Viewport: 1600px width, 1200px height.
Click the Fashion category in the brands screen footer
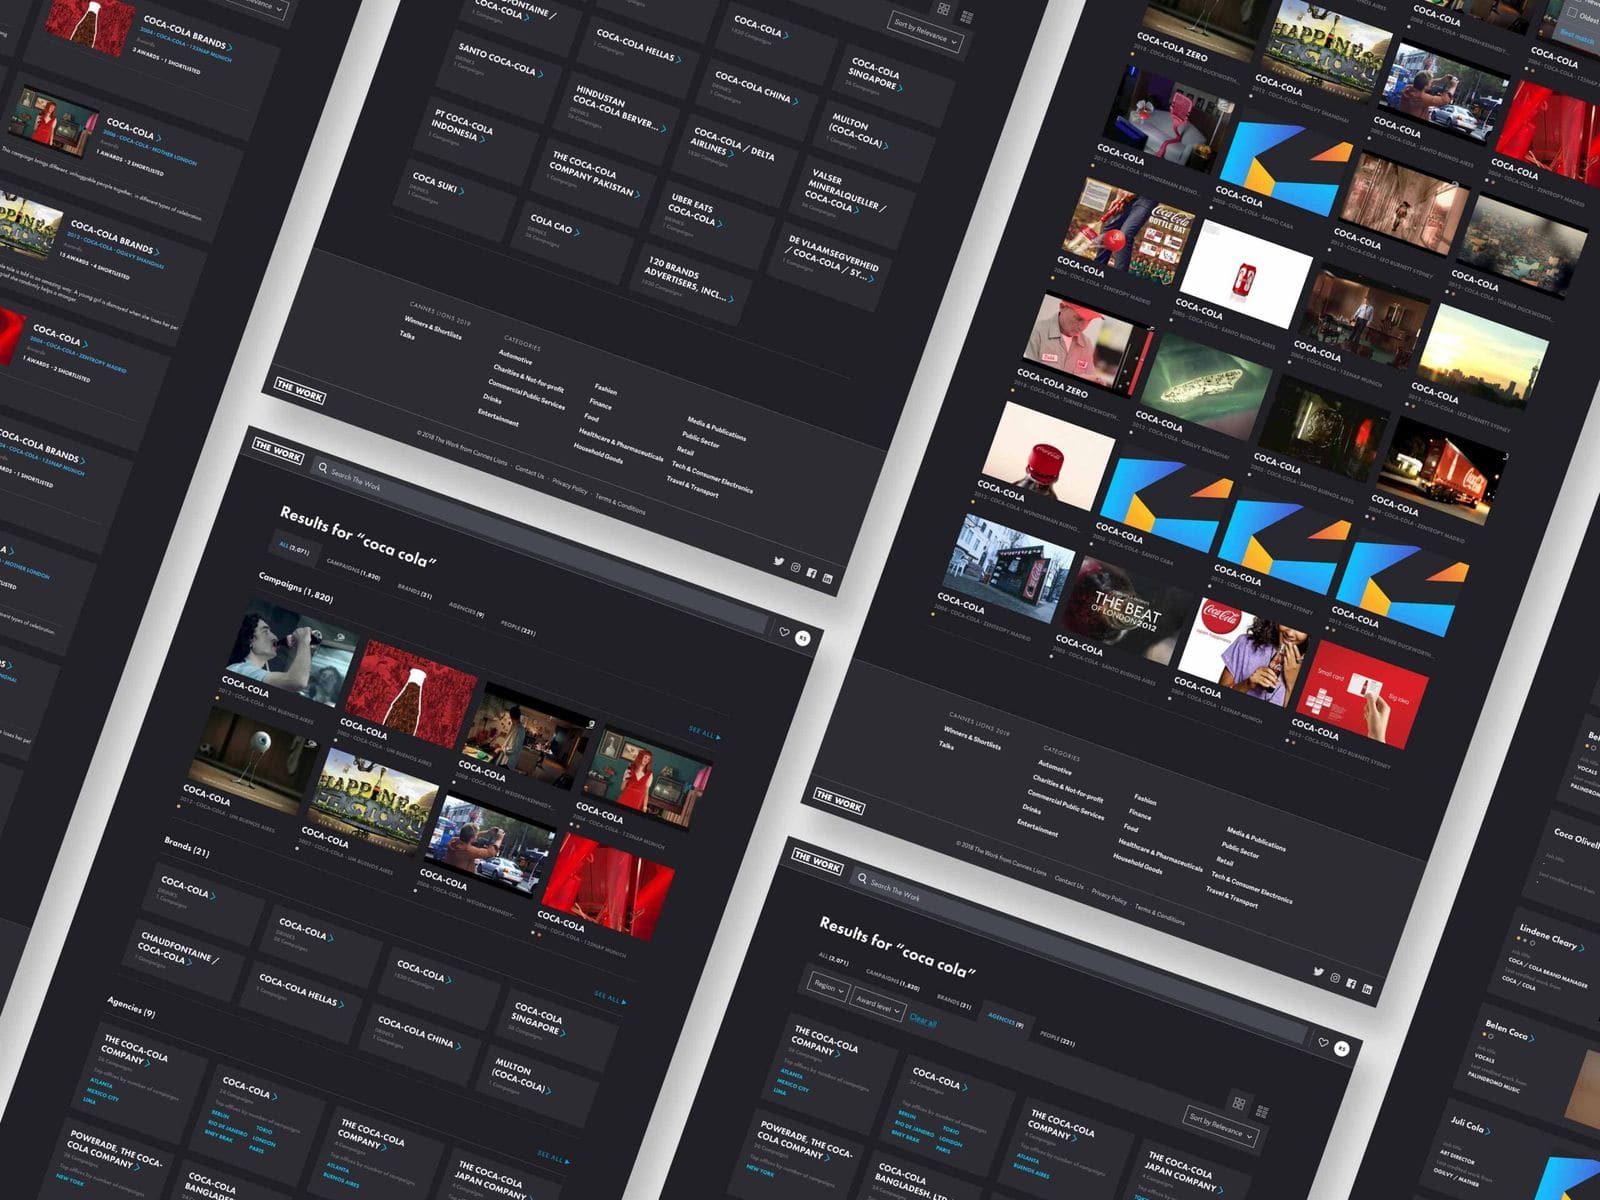[606, 389]
